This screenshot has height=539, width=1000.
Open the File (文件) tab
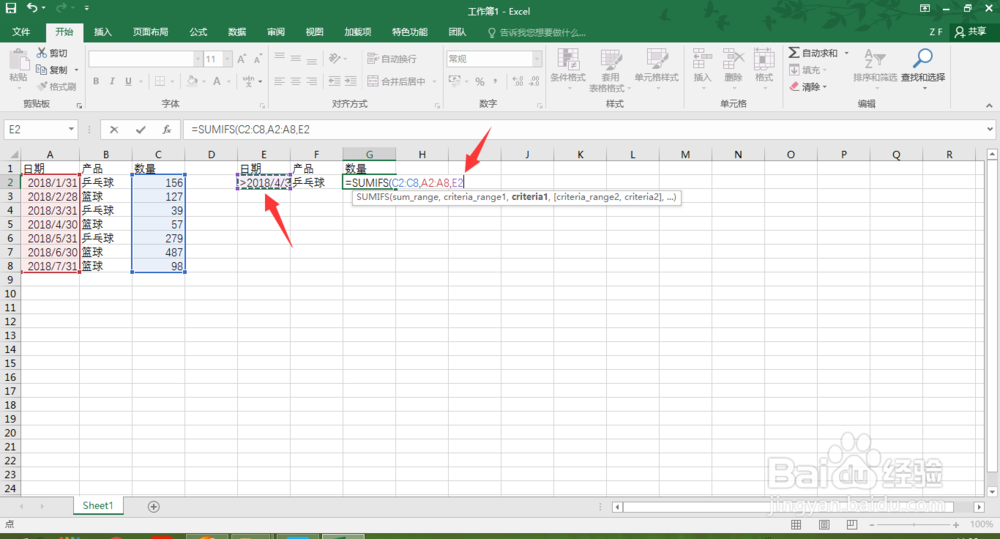point(21,32)
